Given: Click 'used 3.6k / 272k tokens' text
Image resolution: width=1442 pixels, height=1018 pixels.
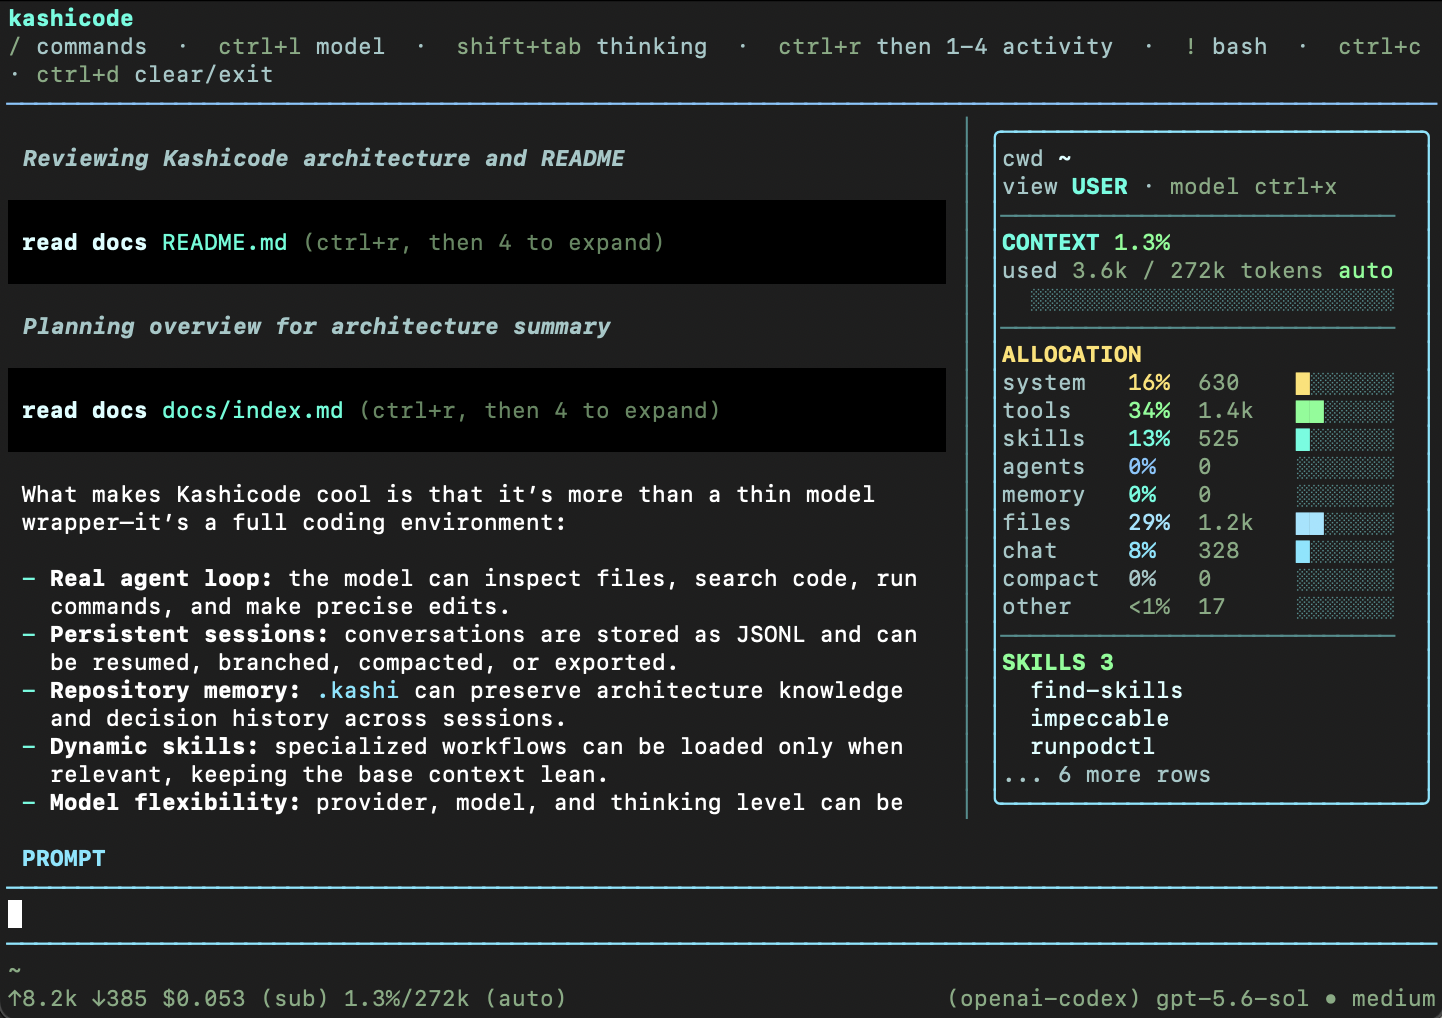Looking at the screenshot, I should coord(1163,270).
